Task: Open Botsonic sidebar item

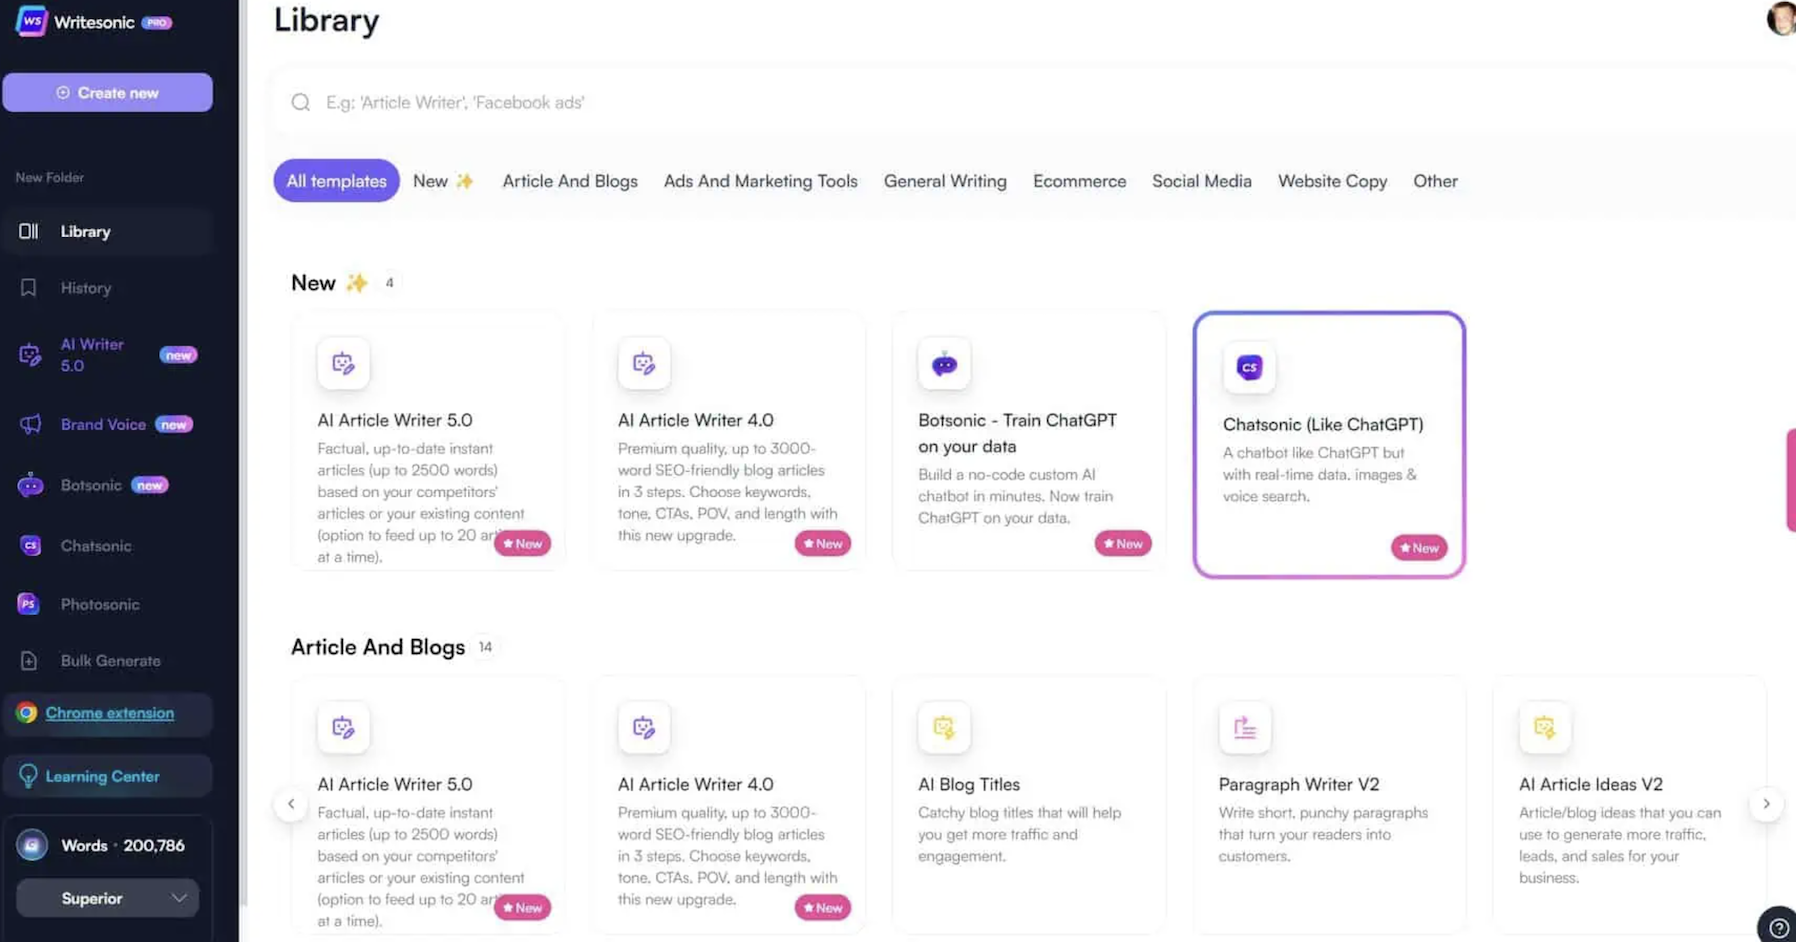Action: pyautogui.click(x=91, y=485)
